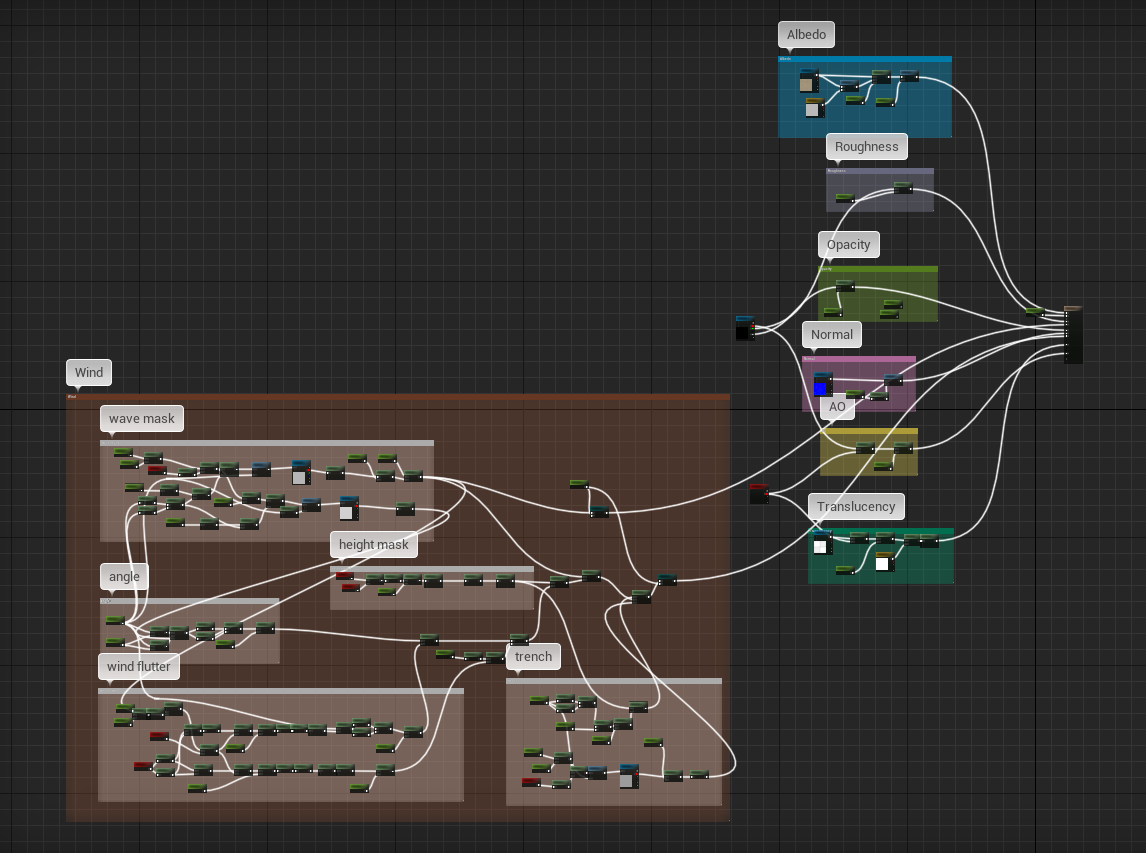This screenshot has width=1146, height=853.
Task: Select the pink Normal comment header bar
Action: point(859,359)
